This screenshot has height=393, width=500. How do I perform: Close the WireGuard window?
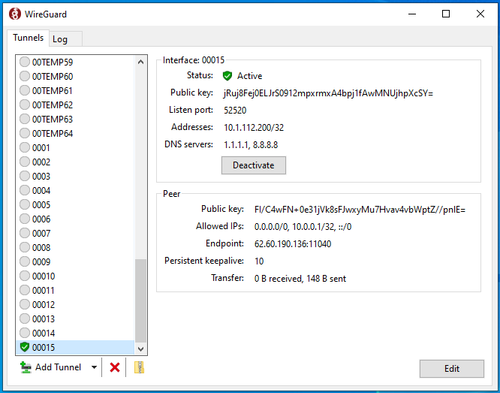(480, 14)
